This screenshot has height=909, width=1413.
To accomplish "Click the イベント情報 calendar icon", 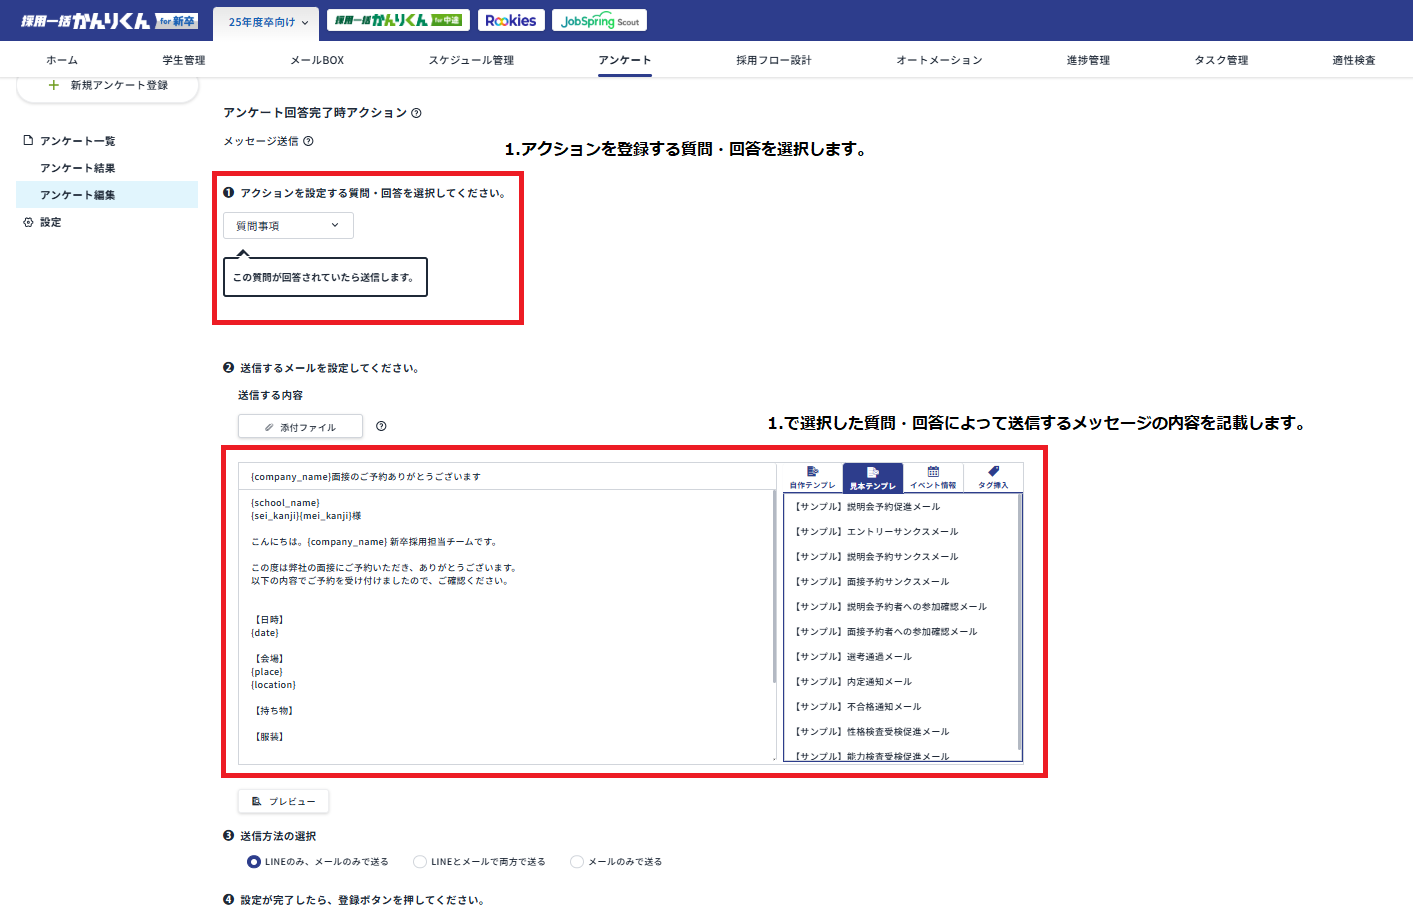I will (x=933, y=472).
